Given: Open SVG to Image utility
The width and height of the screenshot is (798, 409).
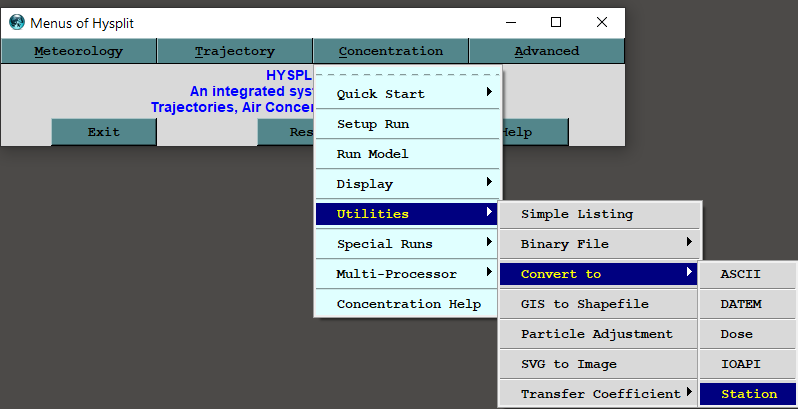Looking at the screenshot, I should click(x=598, y=364).
